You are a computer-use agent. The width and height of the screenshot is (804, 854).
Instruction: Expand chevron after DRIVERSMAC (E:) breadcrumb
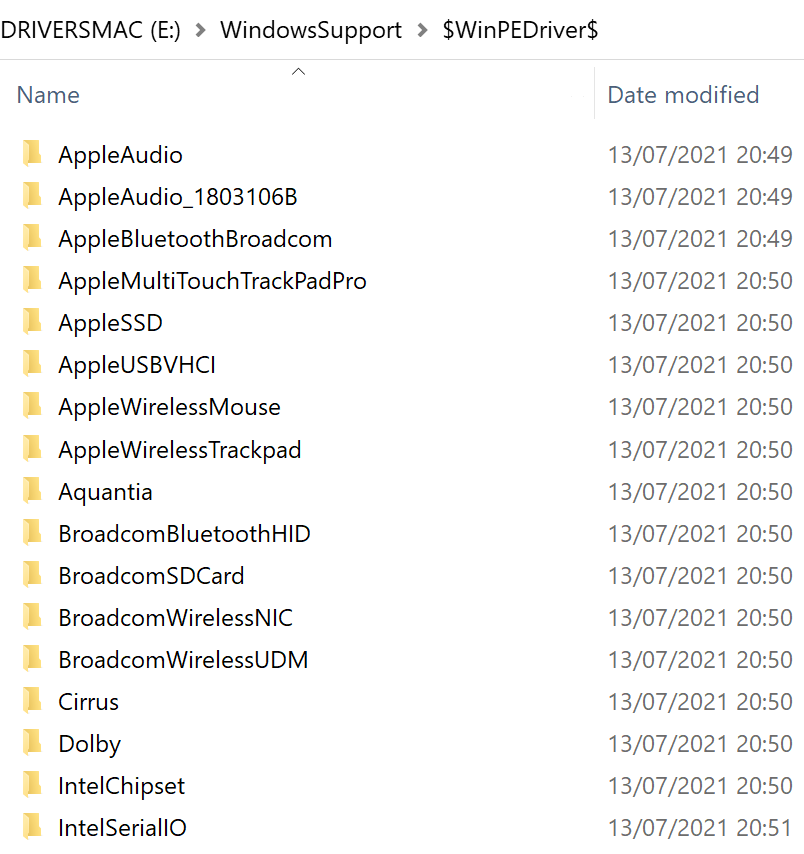tap(200, 30)
